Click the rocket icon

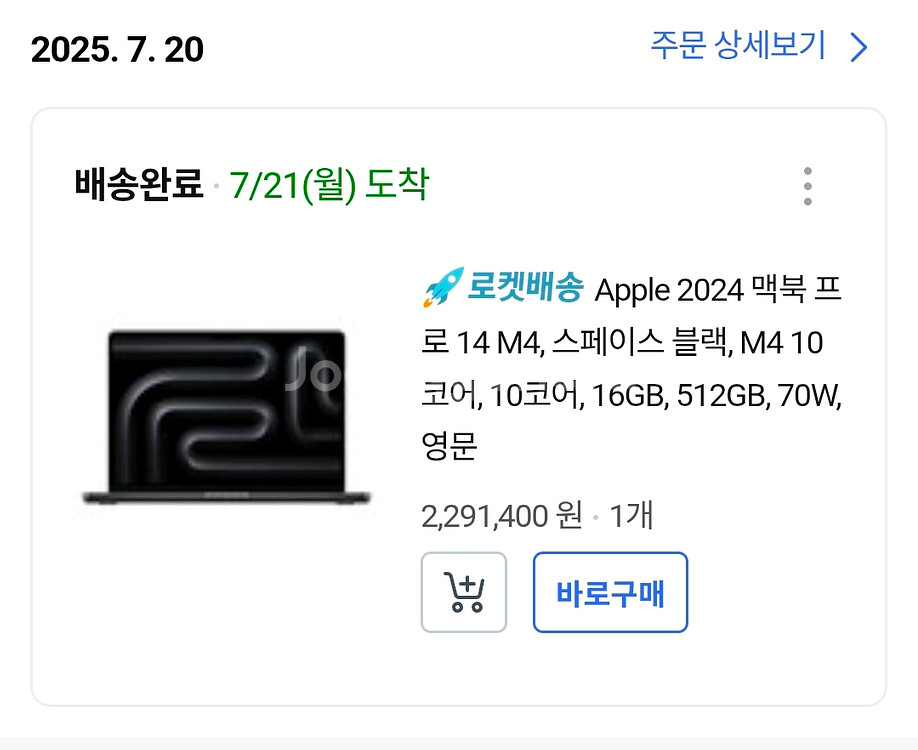pos(440,289)
